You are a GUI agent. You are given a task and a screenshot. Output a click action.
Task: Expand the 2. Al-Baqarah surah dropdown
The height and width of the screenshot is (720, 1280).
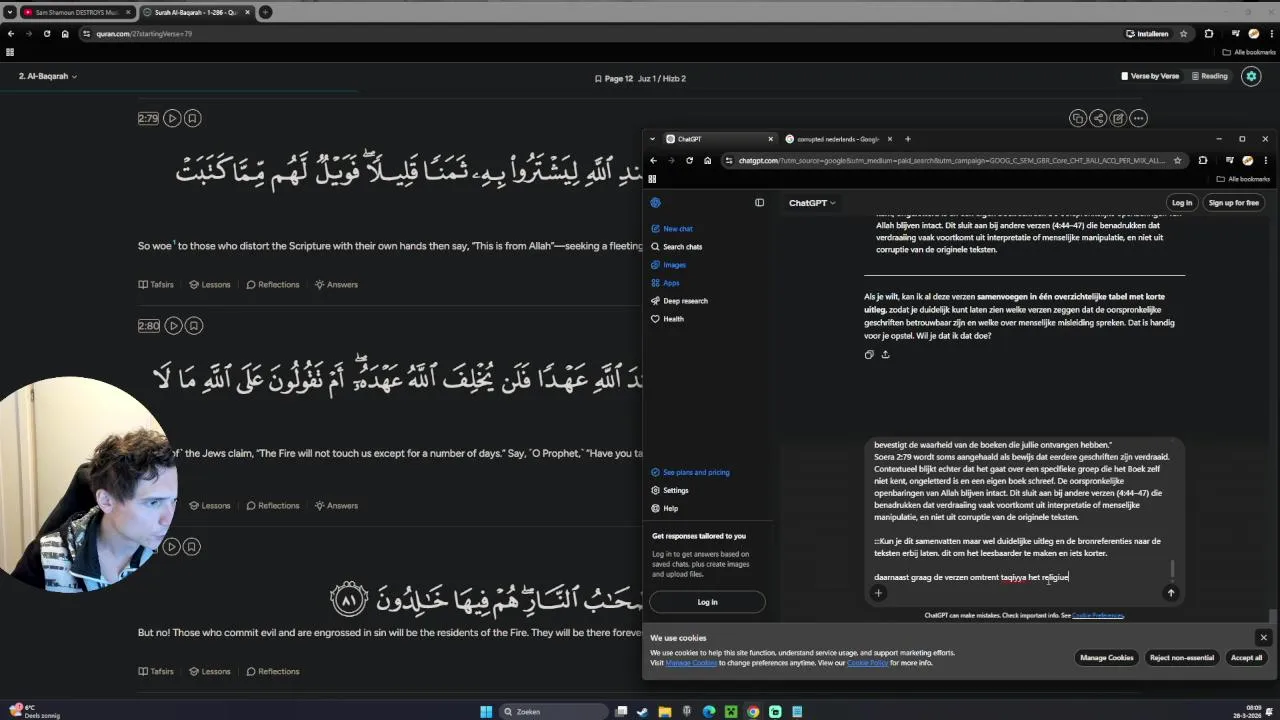[48, 76]
